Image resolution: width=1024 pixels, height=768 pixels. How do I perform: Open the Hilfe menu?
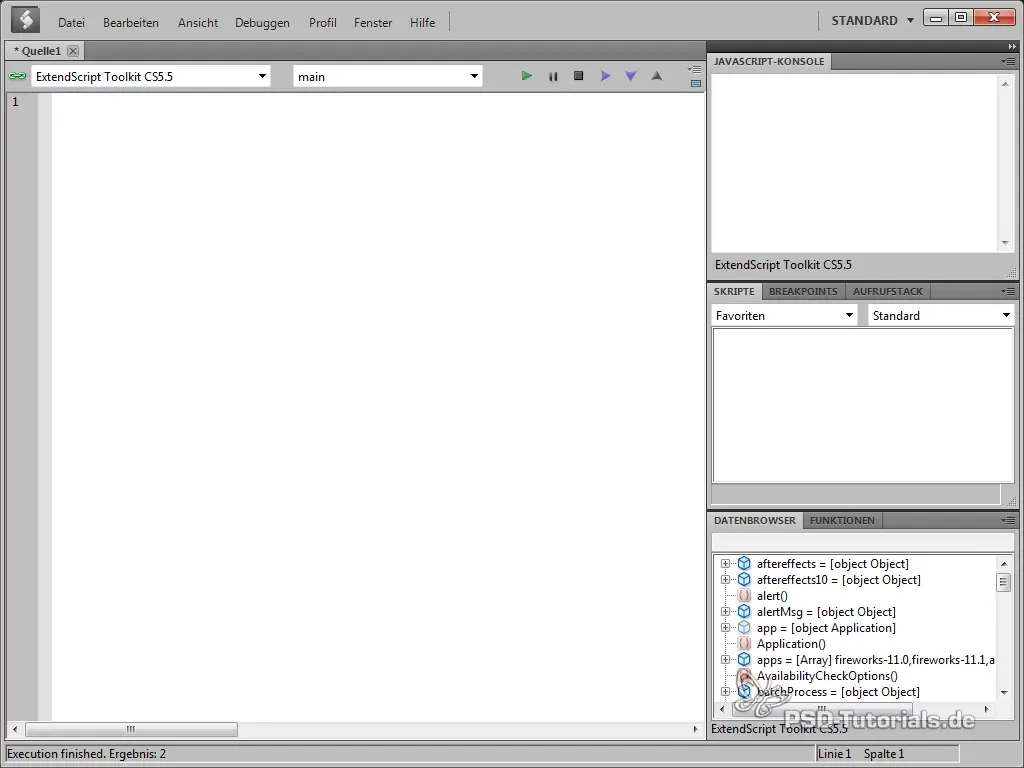[x=423, y=23]
